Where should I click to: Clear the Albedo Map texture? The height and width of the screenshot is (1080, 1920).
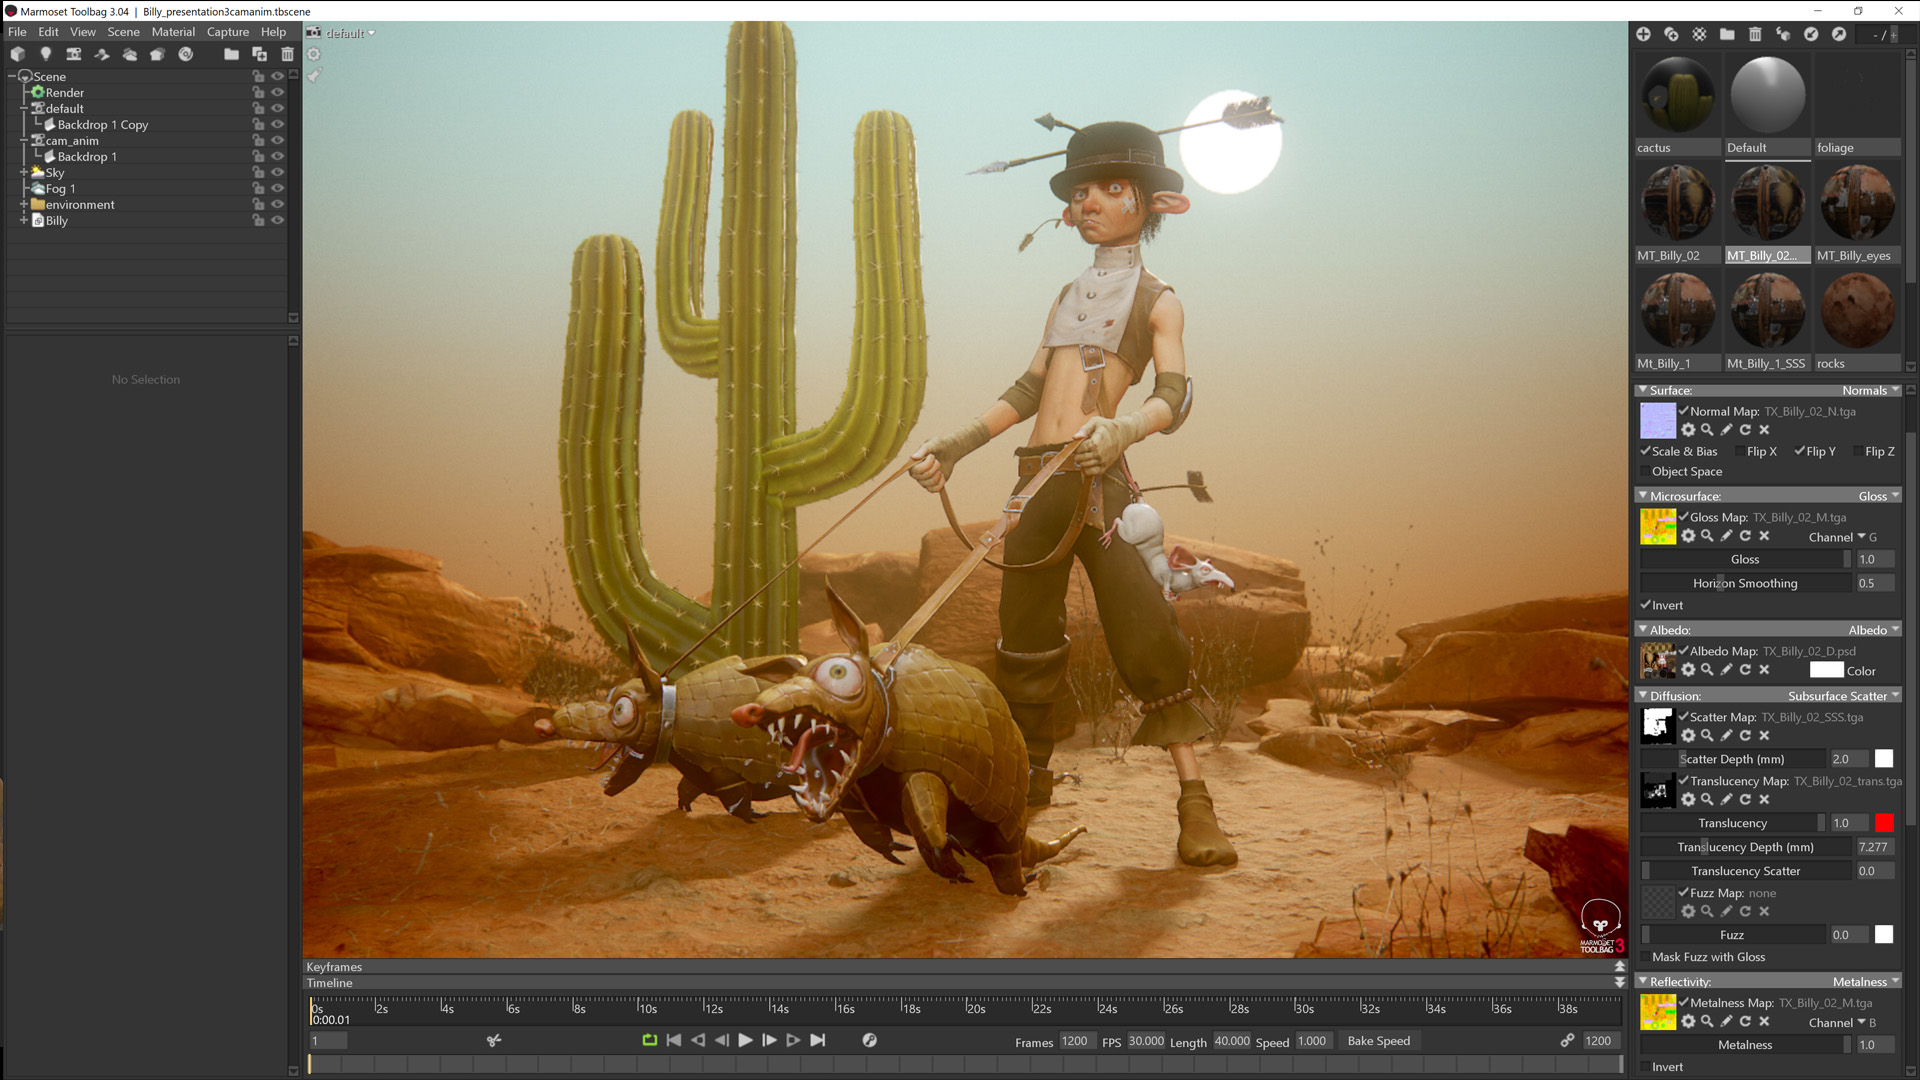click(x=1764, y=670)
